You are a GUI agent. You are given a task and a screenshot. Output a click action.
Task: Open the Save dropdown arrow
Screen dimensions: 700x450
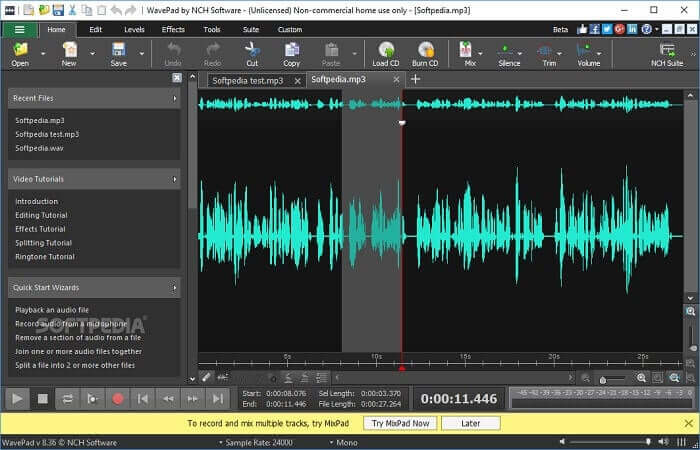pyautogui.click(x=141, y=53)
